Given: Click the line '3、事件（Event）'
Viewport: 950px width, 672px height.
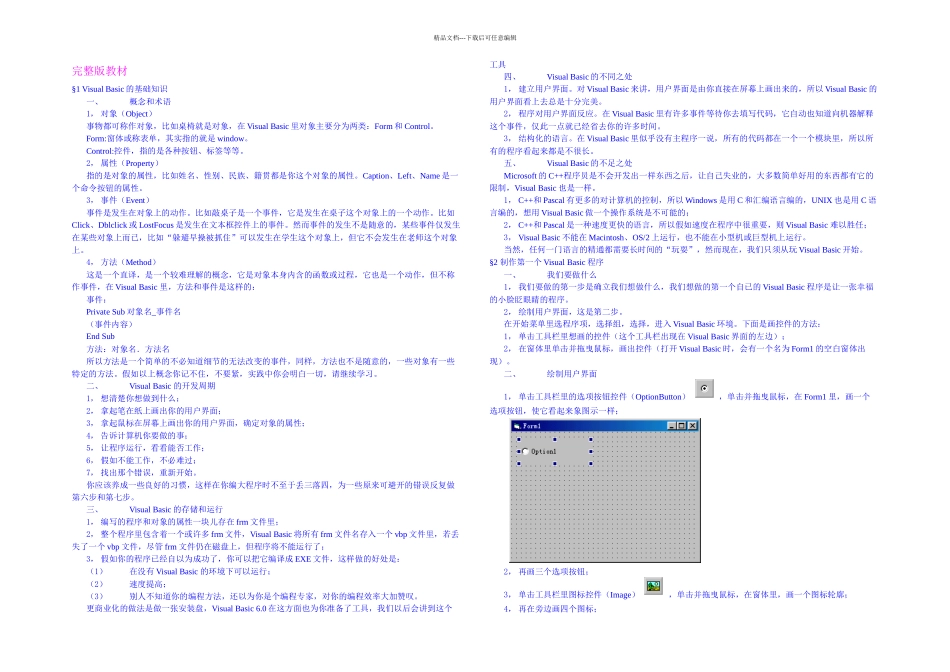Looking at the screenshot, I should (x=118, y=200).
